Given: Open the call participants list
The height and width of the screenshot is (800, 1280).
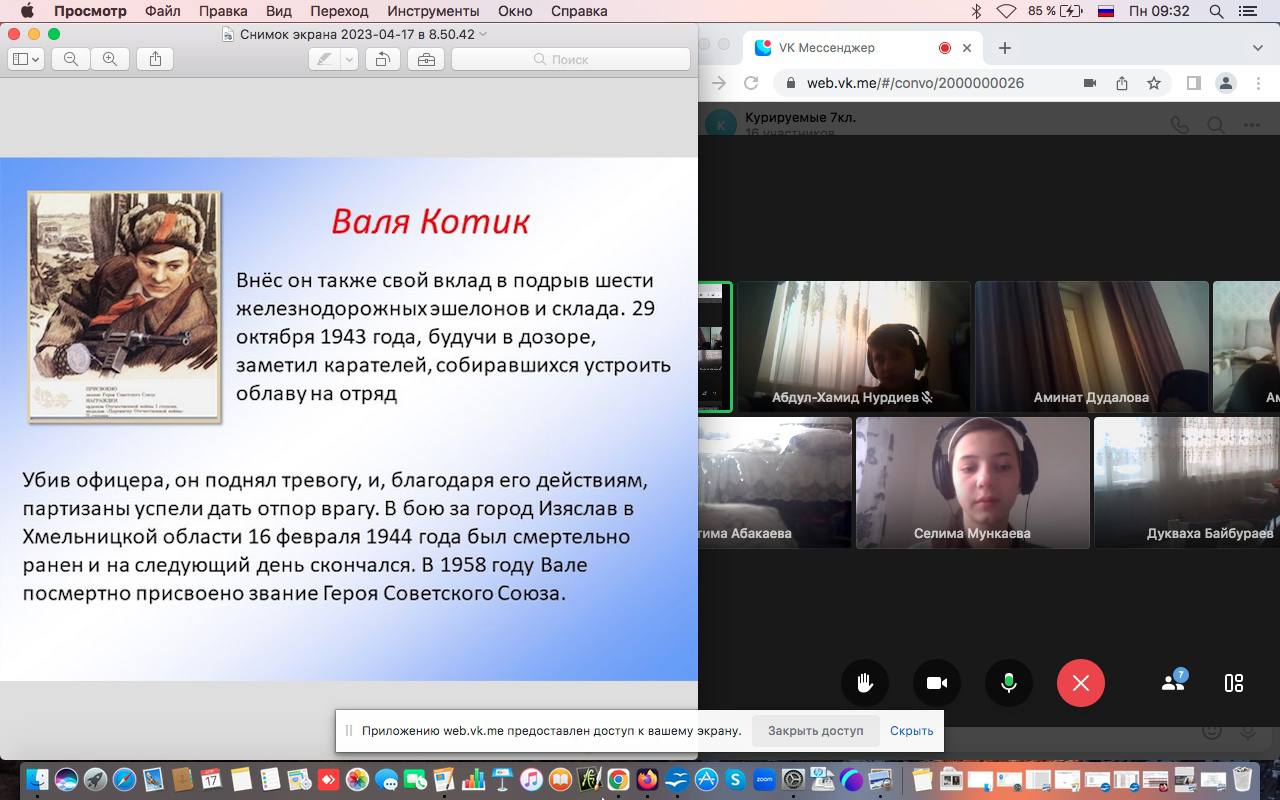Looking at the screenshot, I should [1173, 683].
